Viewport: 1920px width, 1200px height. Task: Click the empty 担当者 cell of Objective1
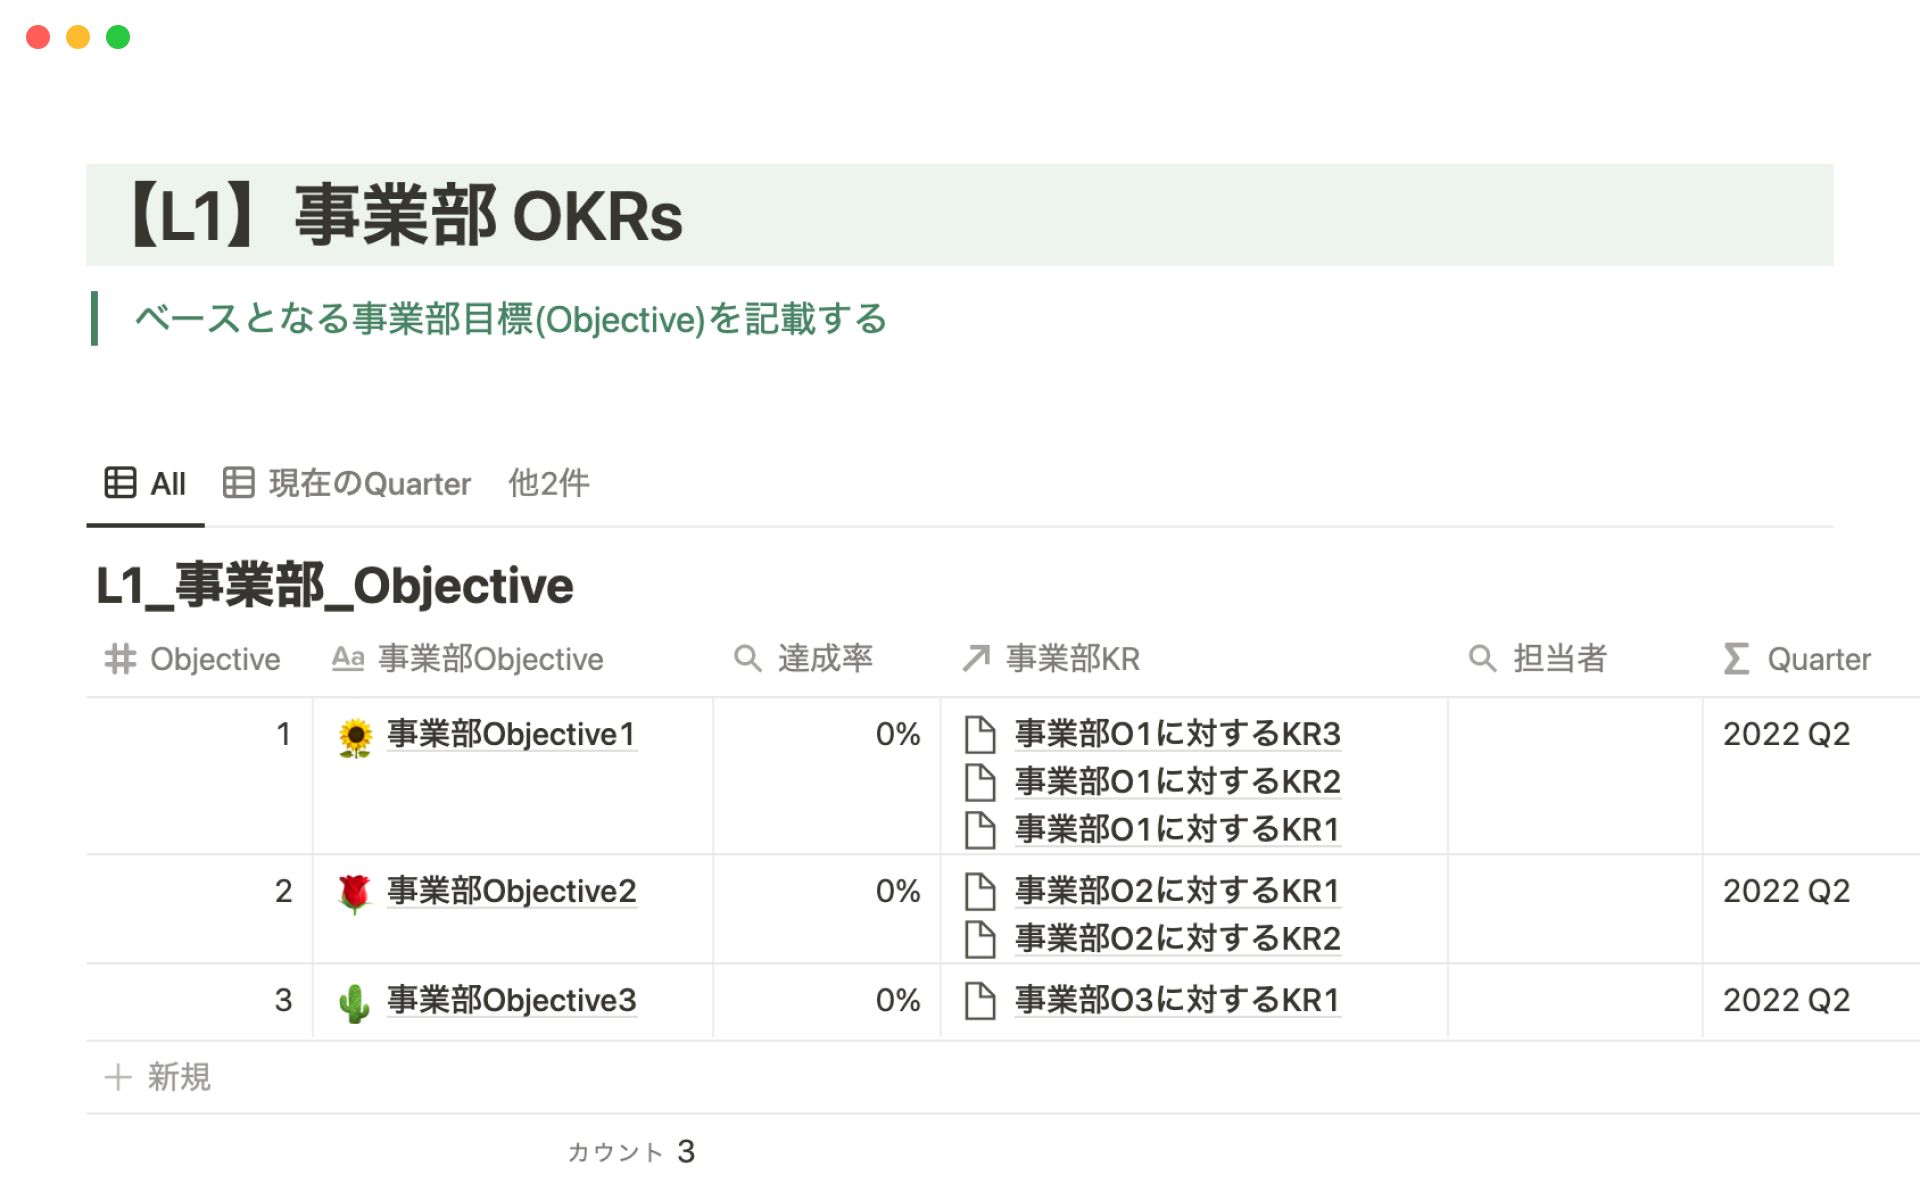point(1574,775)
